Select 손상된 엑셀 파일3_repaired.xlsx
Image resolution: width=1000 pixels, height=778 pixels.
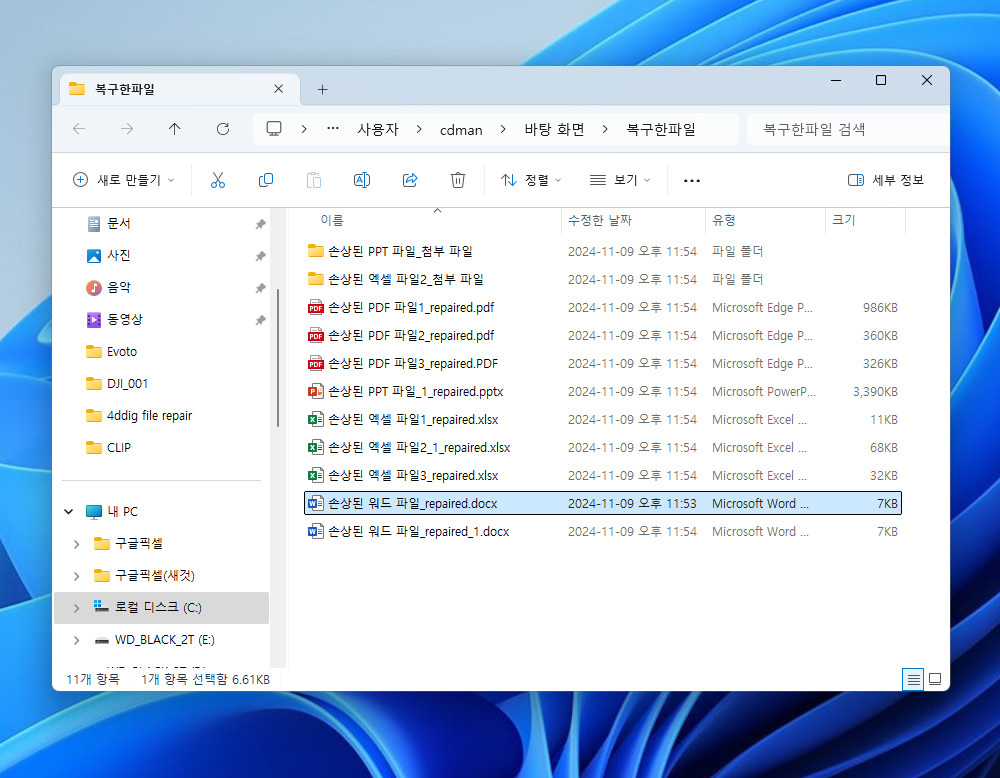coord(603,476)
